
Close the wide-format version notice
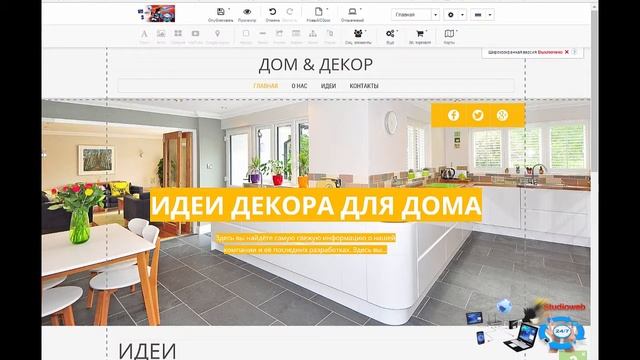click(567, 52)
